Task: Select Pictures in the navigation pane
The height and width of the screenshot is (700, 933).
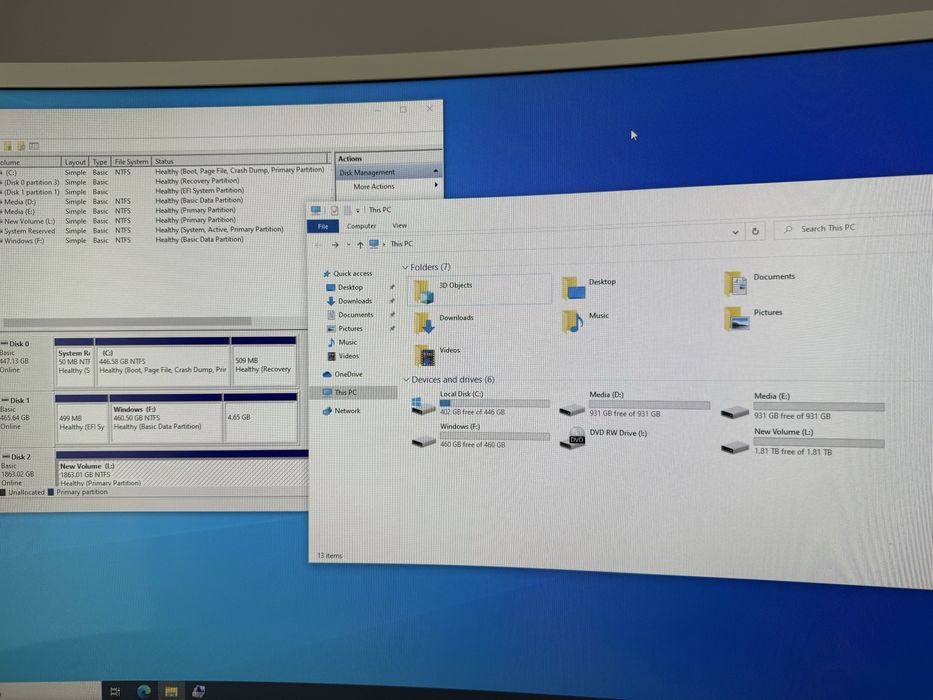Action: 345,328
